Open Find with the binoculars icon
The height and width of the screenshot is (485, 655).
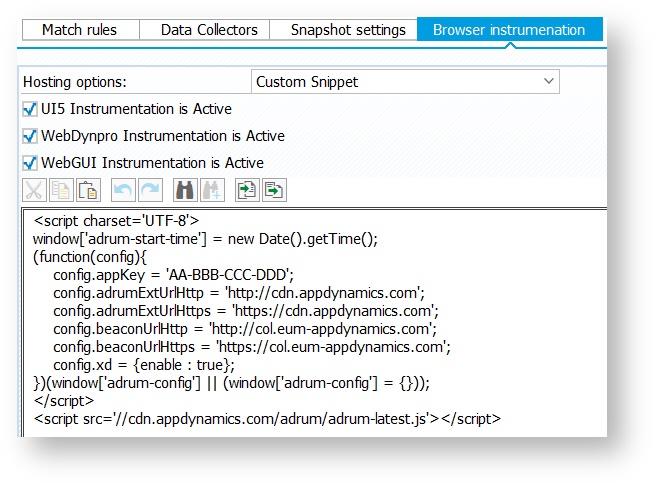coord(185,190)
